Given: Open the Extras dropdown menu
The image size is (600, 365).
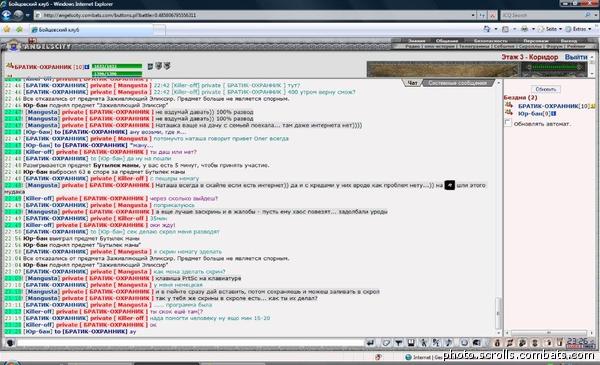Looking at the screenshot, I should click(579, 29).
